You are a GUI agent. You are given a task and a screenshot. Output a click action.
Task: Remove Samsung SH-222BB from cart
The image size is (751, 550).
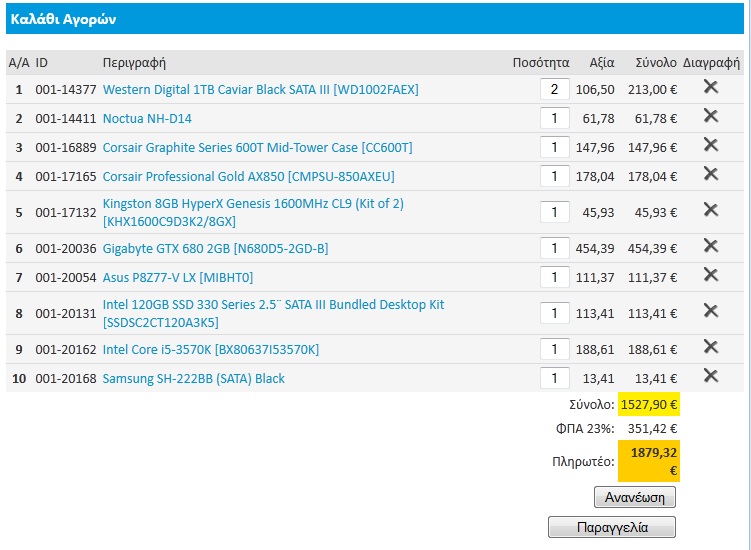click(x=711, y=376)
